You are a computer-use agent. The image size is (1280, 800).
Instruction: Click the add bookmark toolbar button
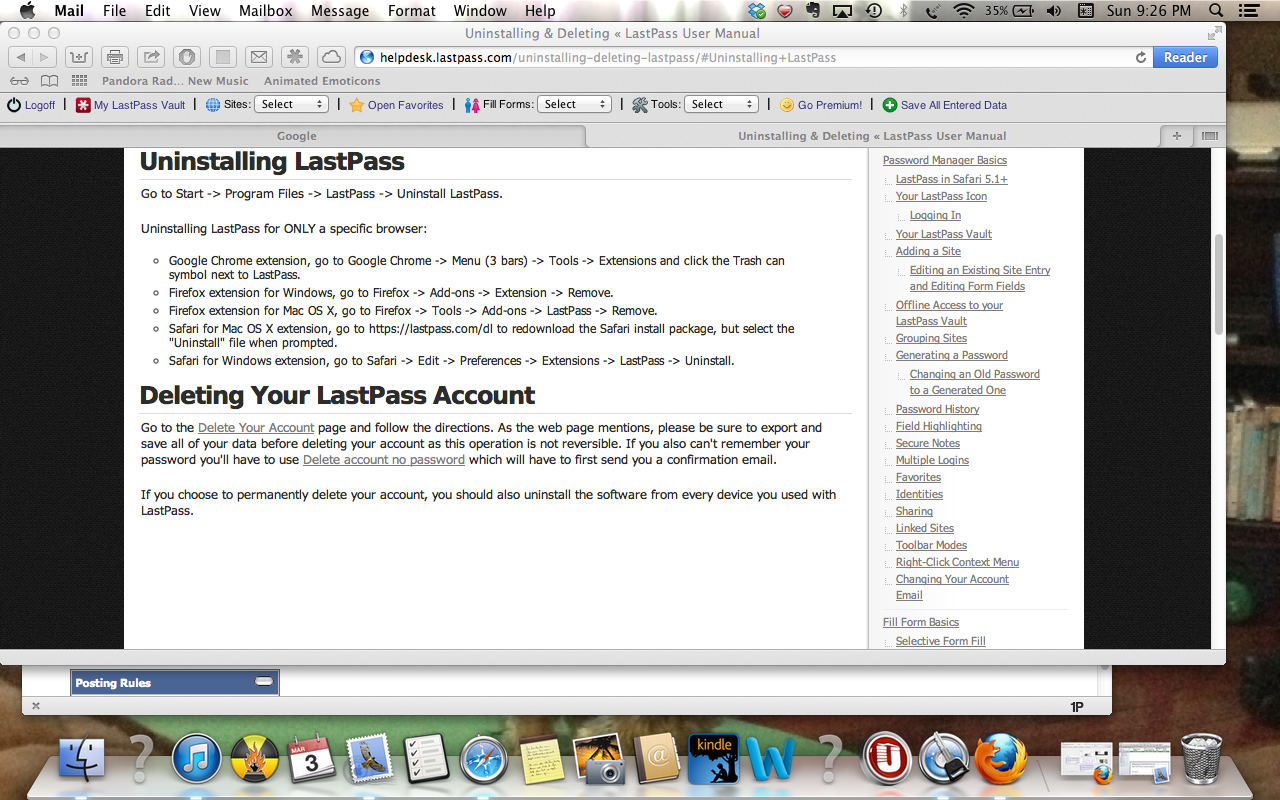(x=79, y=57)
